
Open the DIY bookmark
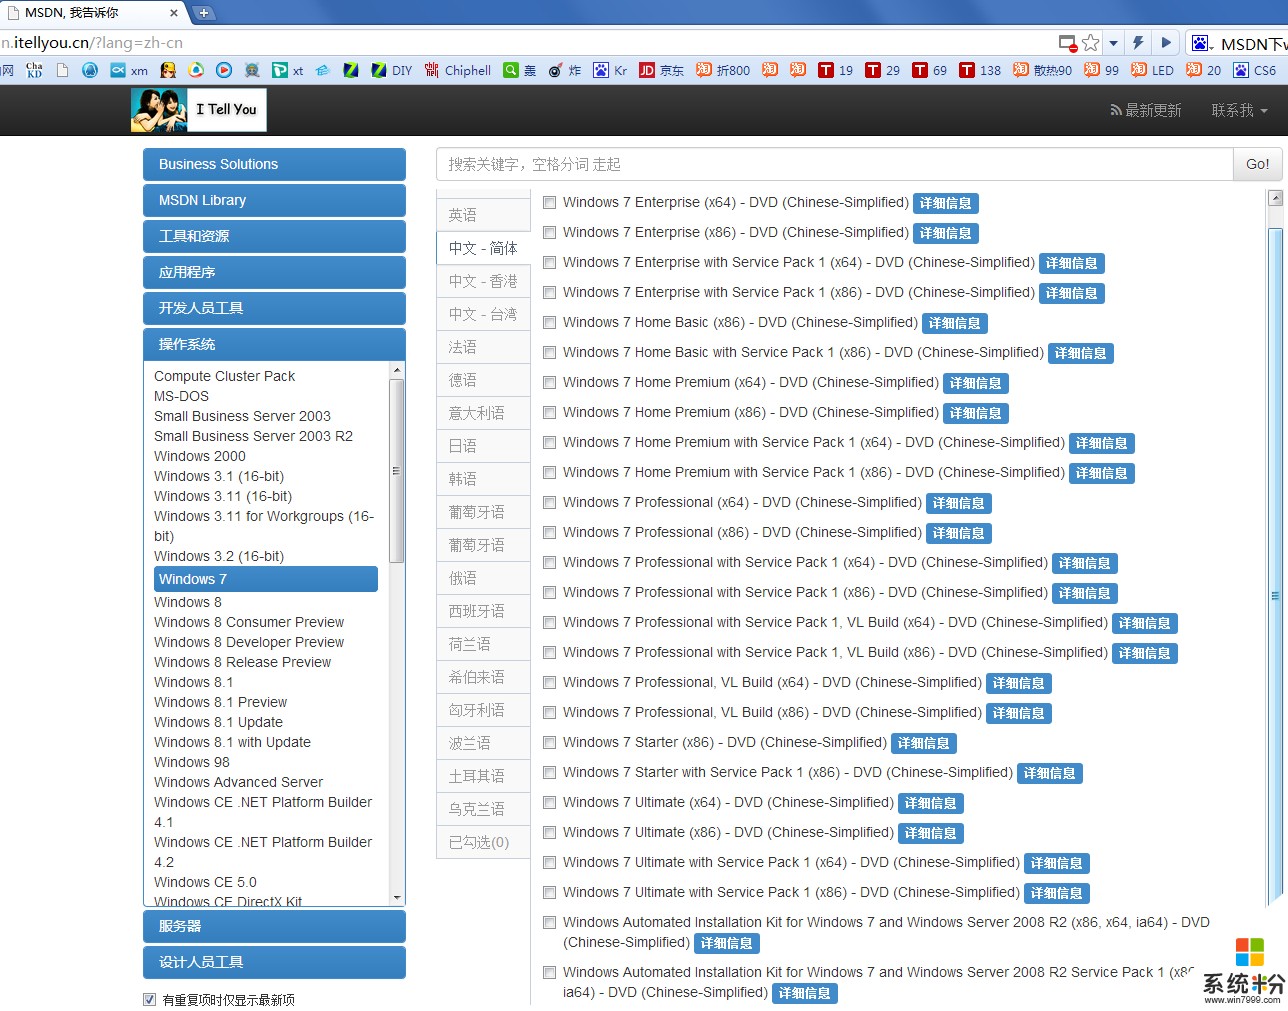[392, 70]
